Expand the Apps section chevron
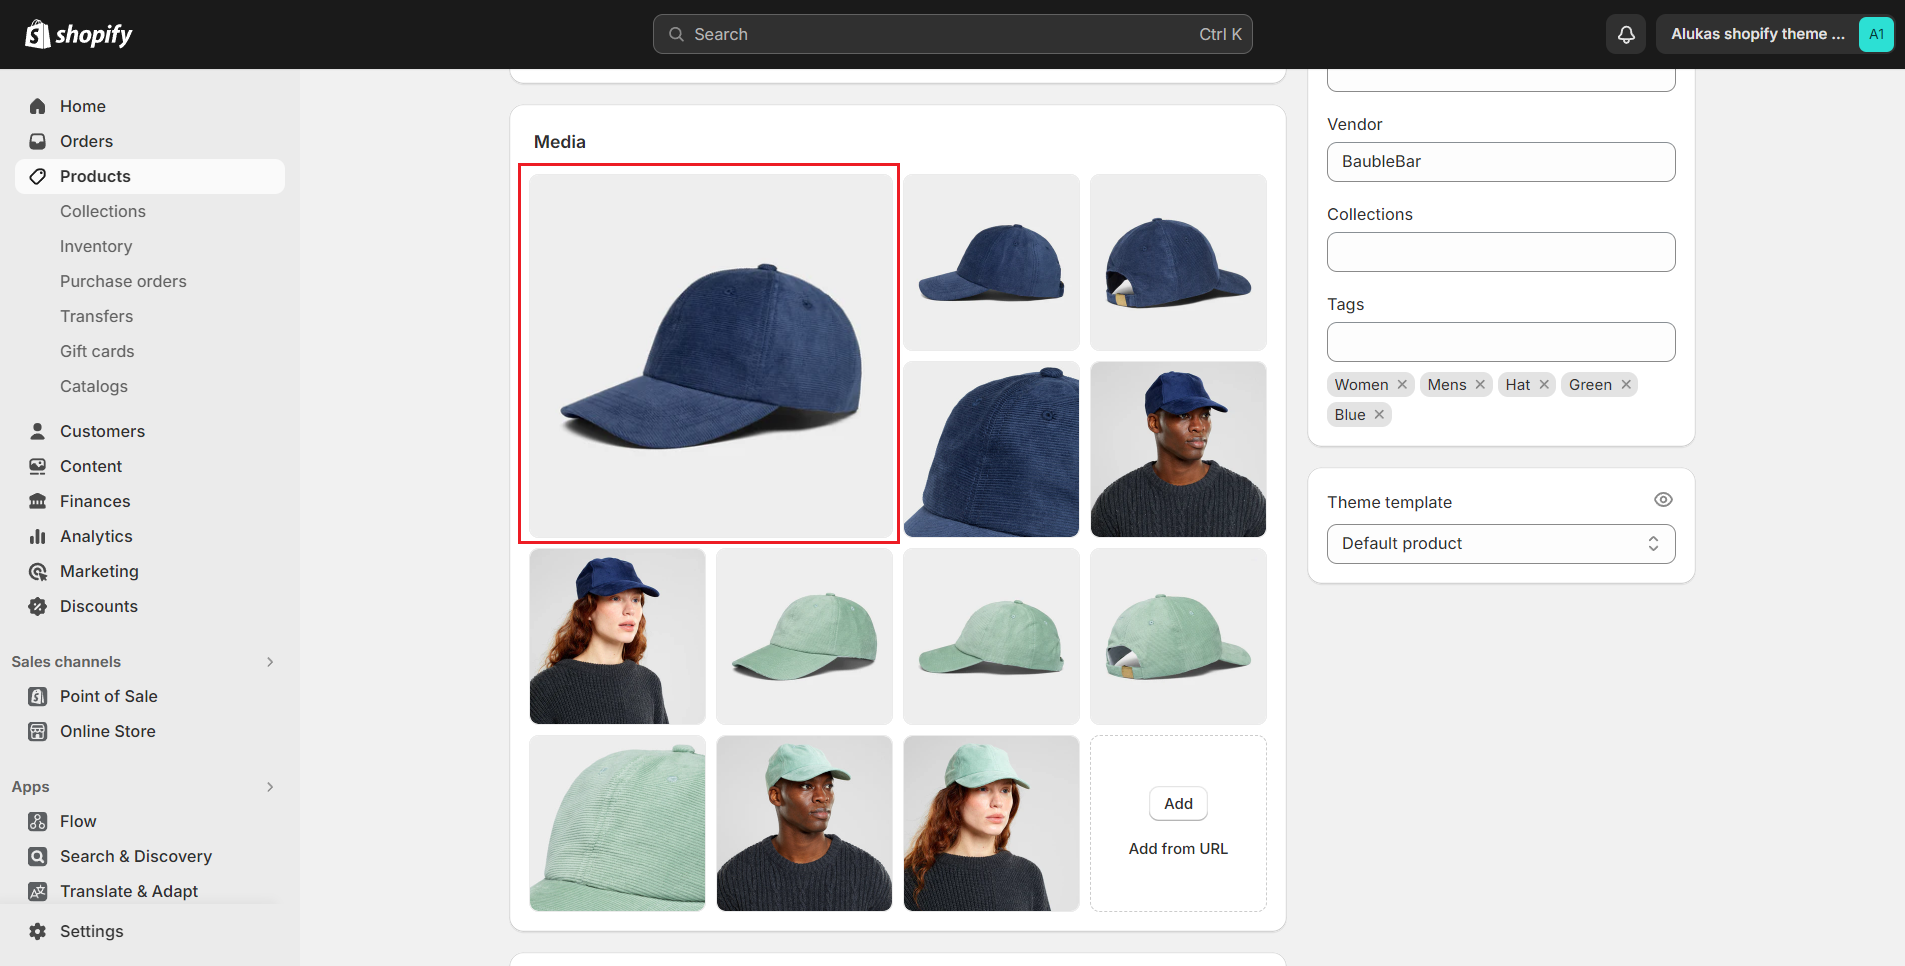Screen dimensions: 1905x966 (270, 787)
